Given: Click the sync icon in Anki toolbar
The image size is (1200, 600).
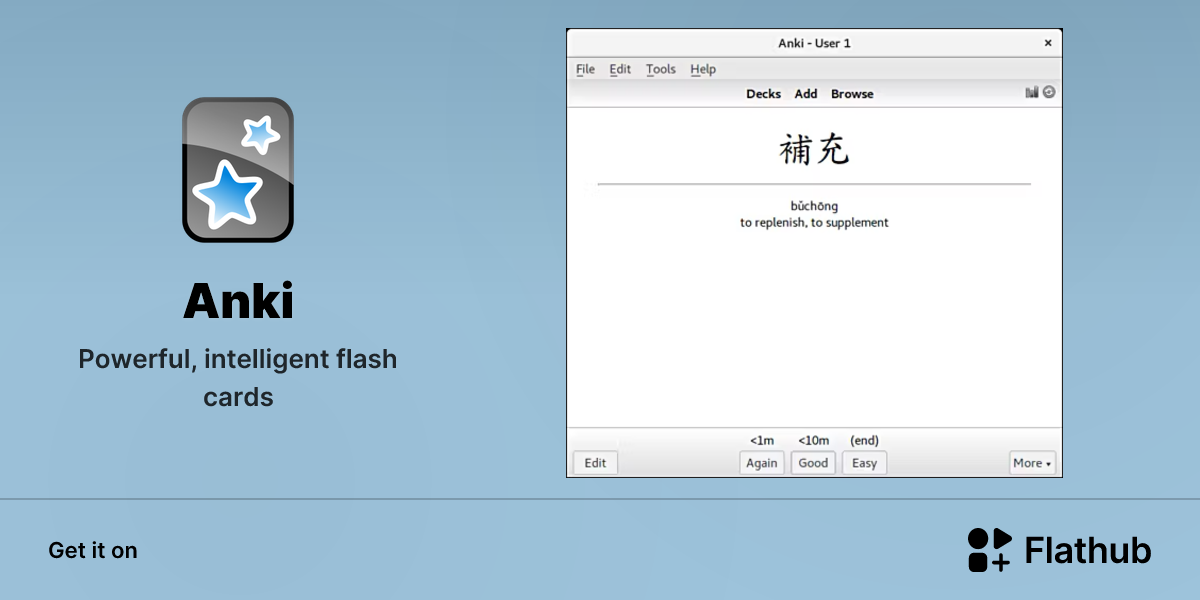Looking at the screenshot, I should point(1049,92).
